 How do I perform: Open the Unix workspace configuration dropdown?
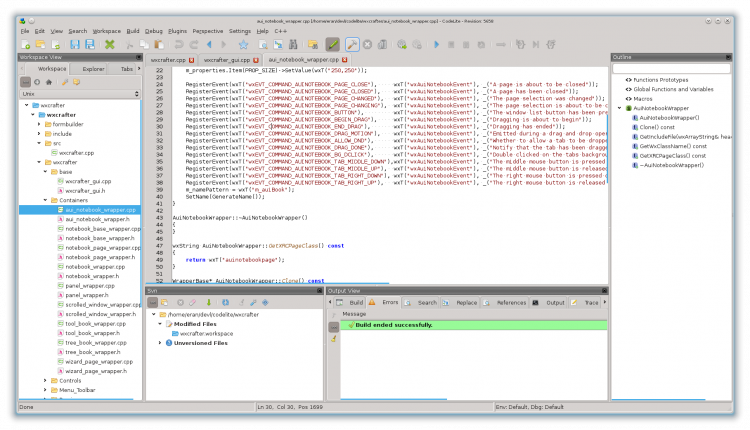click(80, 94)
